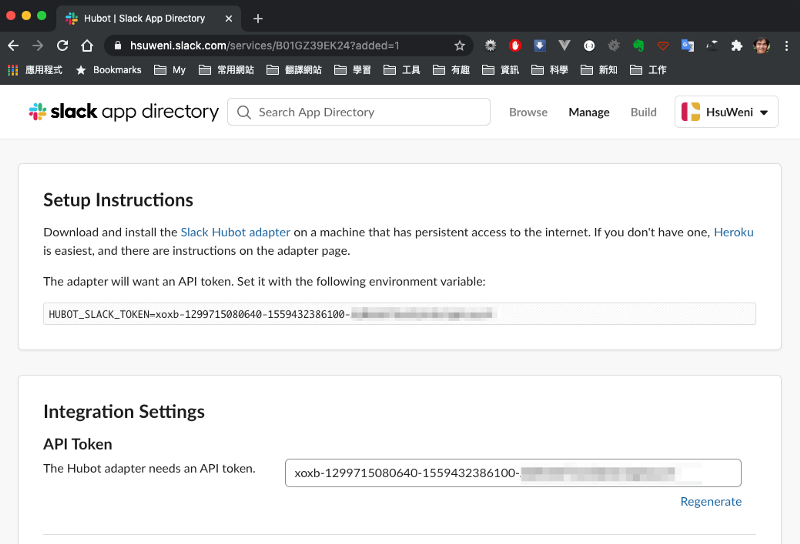Reload the page with the refresh icon

62,46
